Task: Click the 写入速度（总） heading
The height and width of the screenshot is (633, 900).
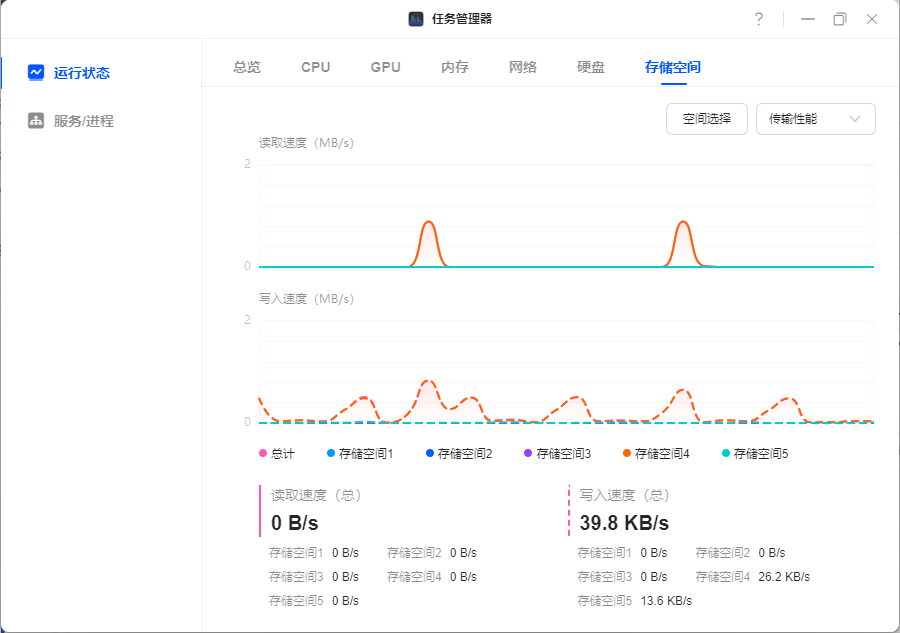Action: point(624,495)
